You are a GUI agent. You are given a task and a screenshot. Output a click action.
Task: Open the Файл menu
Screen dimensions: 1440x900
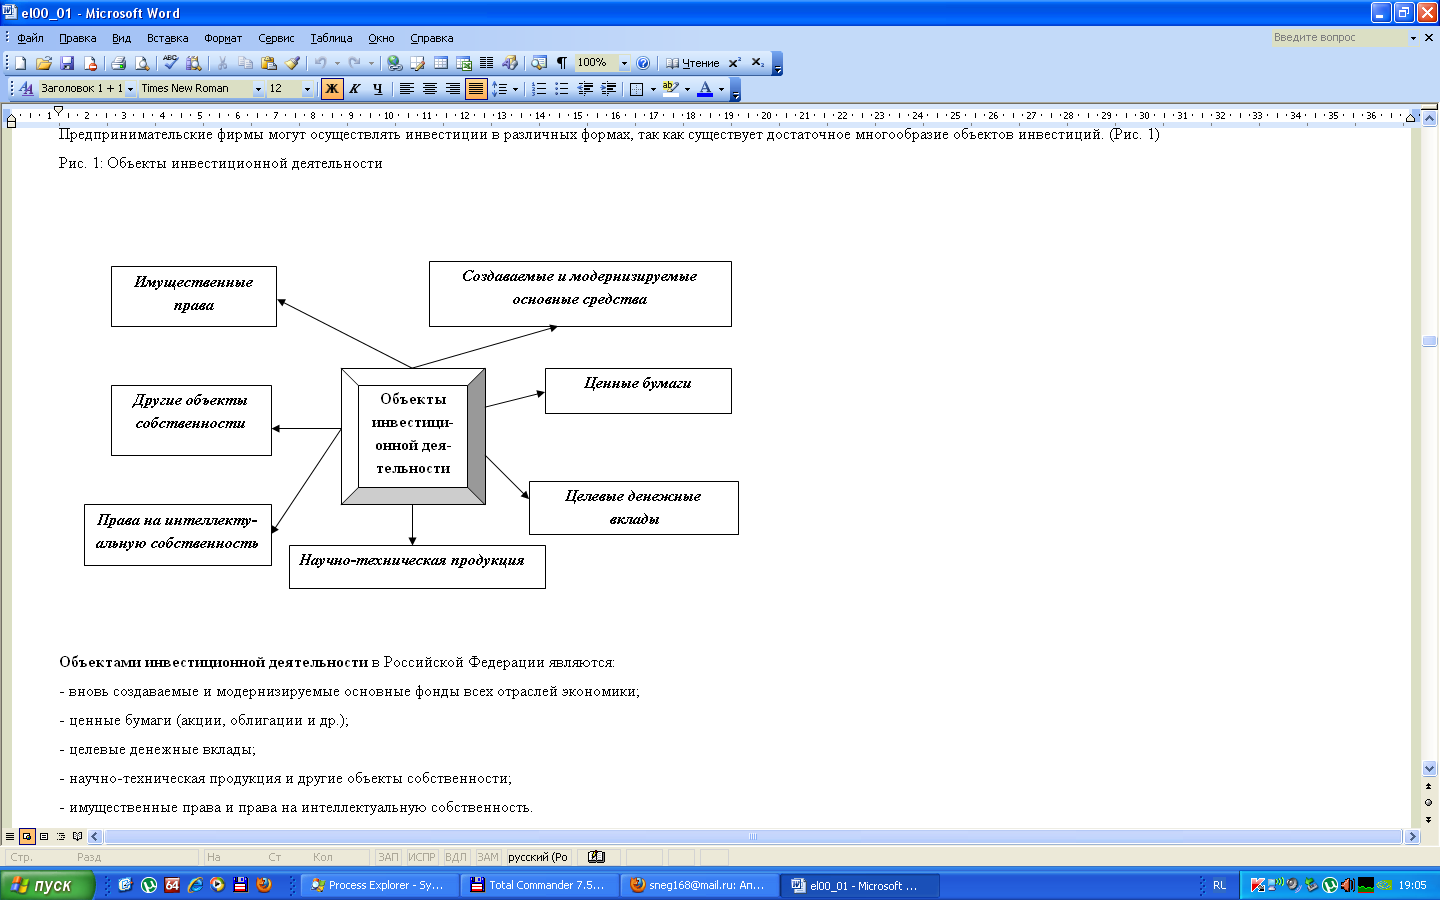[31, 38]
